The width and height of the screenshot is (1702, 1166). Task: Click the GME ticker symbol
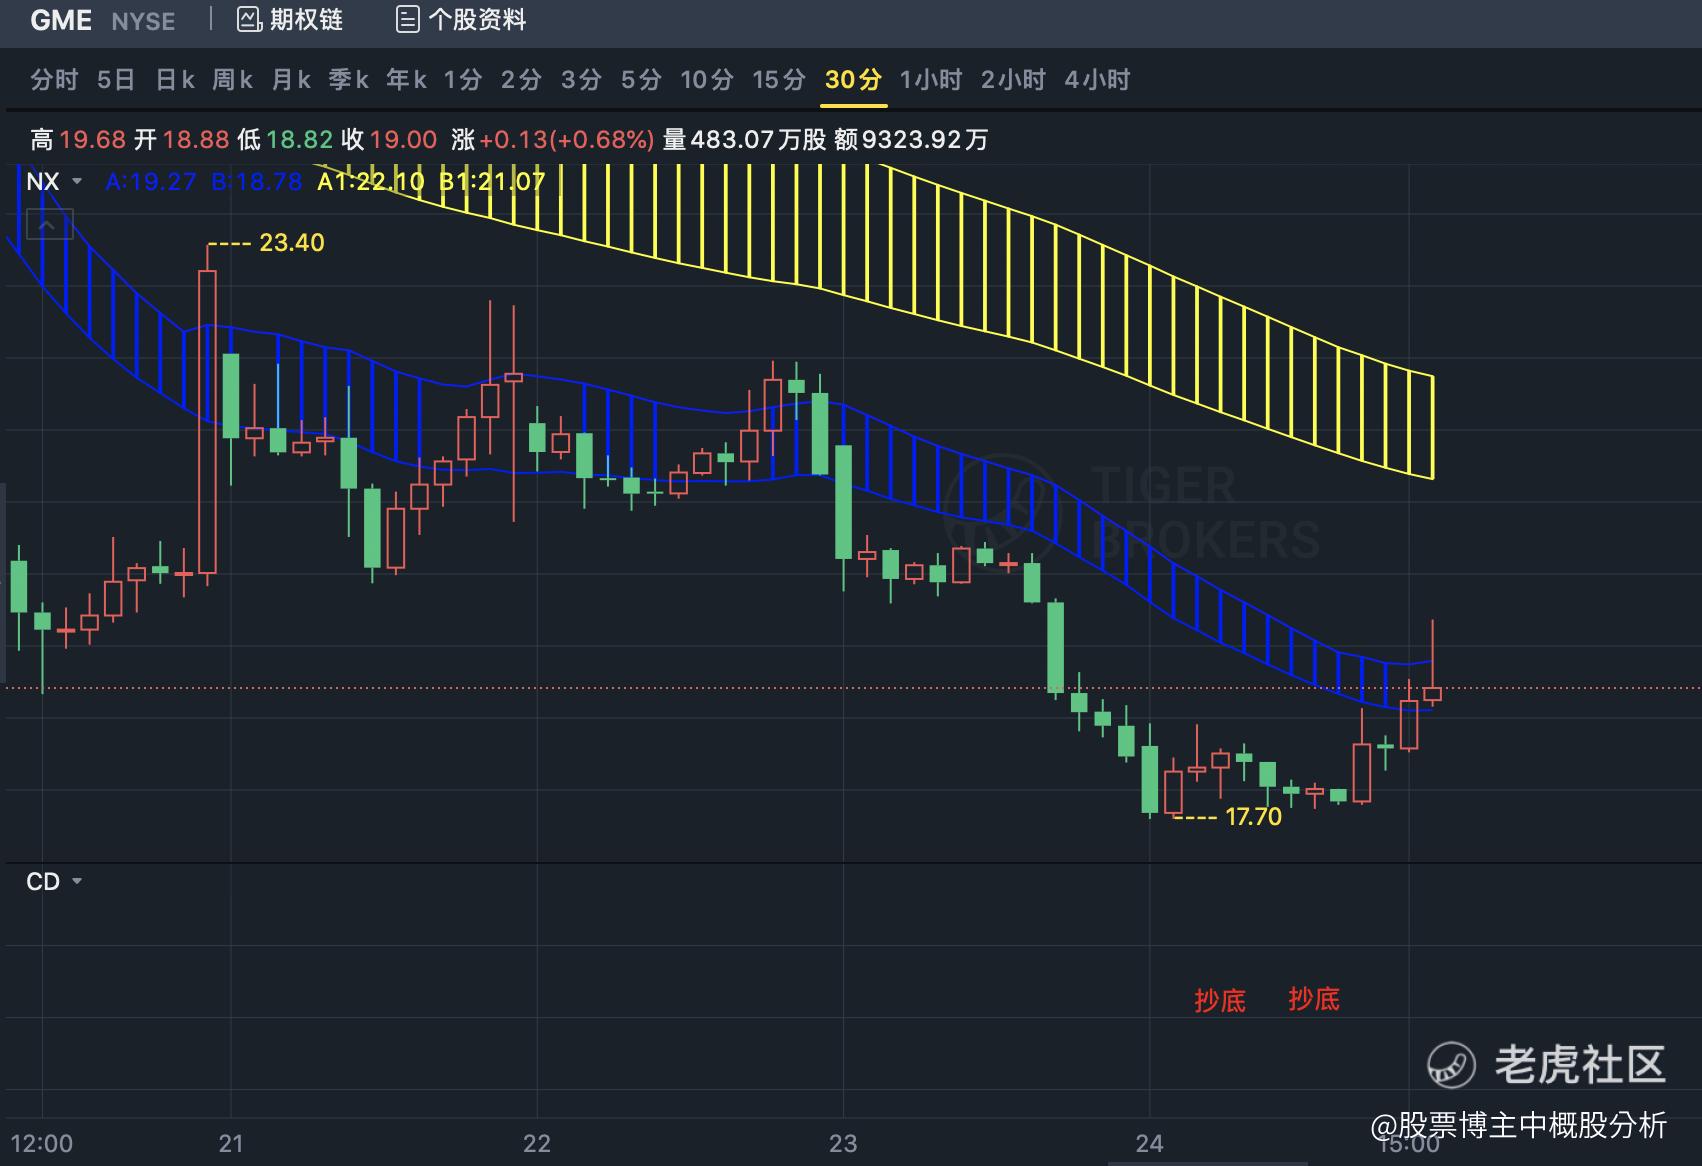(x=60, y=20)
